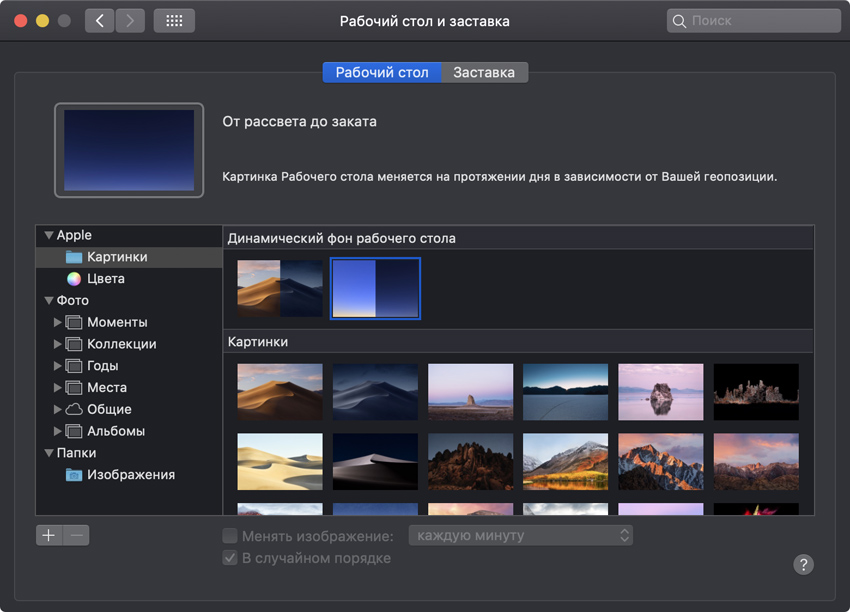Enable the Менять изображение checkbox
This screenshot has height=612, width=850.
pyautogui.click(x=230, y=536)
